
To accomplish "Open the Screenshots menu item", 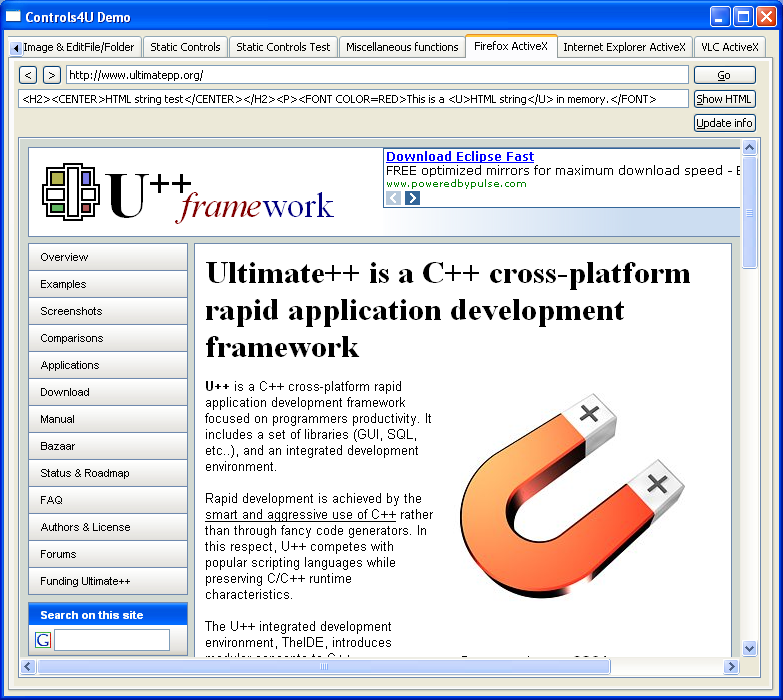I will click(108, 311).
